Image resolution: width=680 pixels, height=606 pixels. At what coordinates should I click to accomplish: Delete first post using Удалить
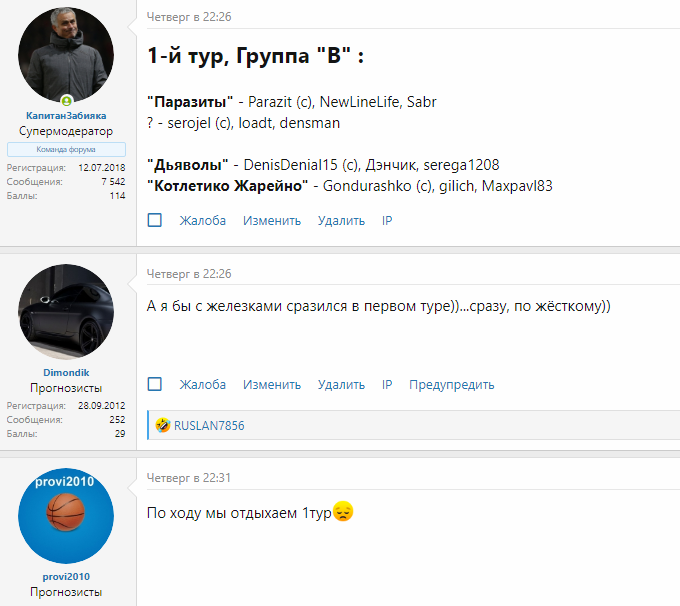coord(341,221)
